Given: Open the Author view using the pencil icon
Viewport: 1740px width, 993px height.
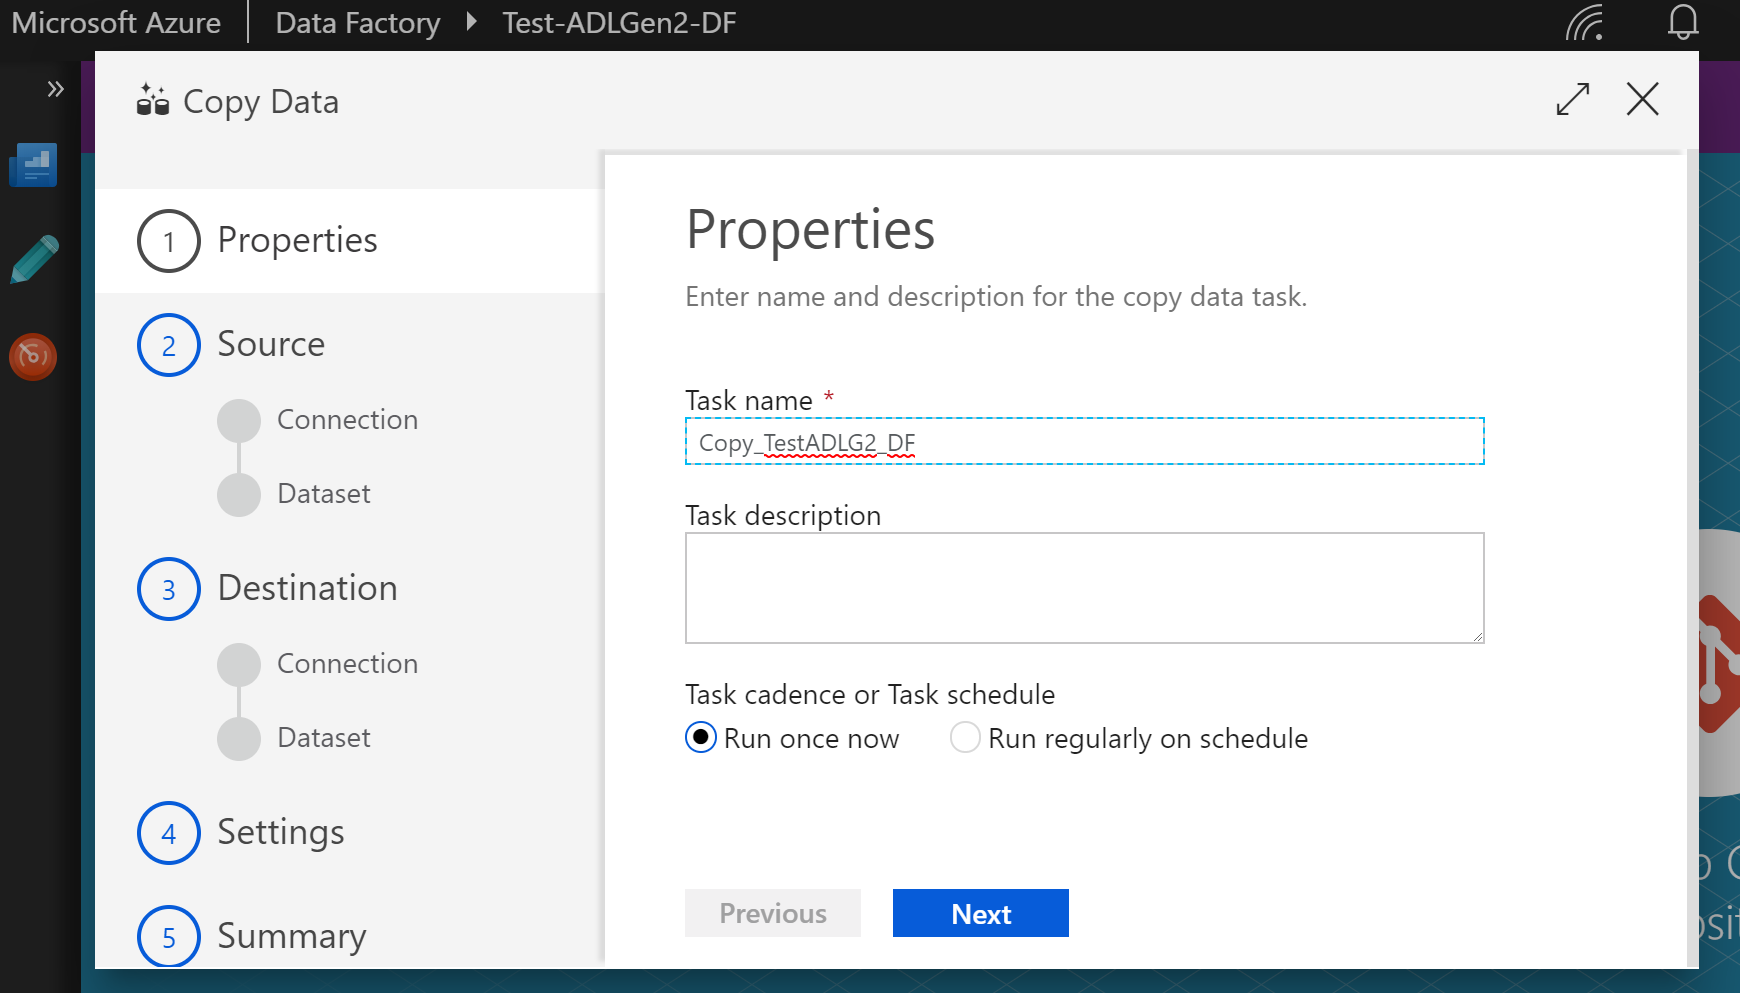Looking at the screenshot, I should (33, 259).
